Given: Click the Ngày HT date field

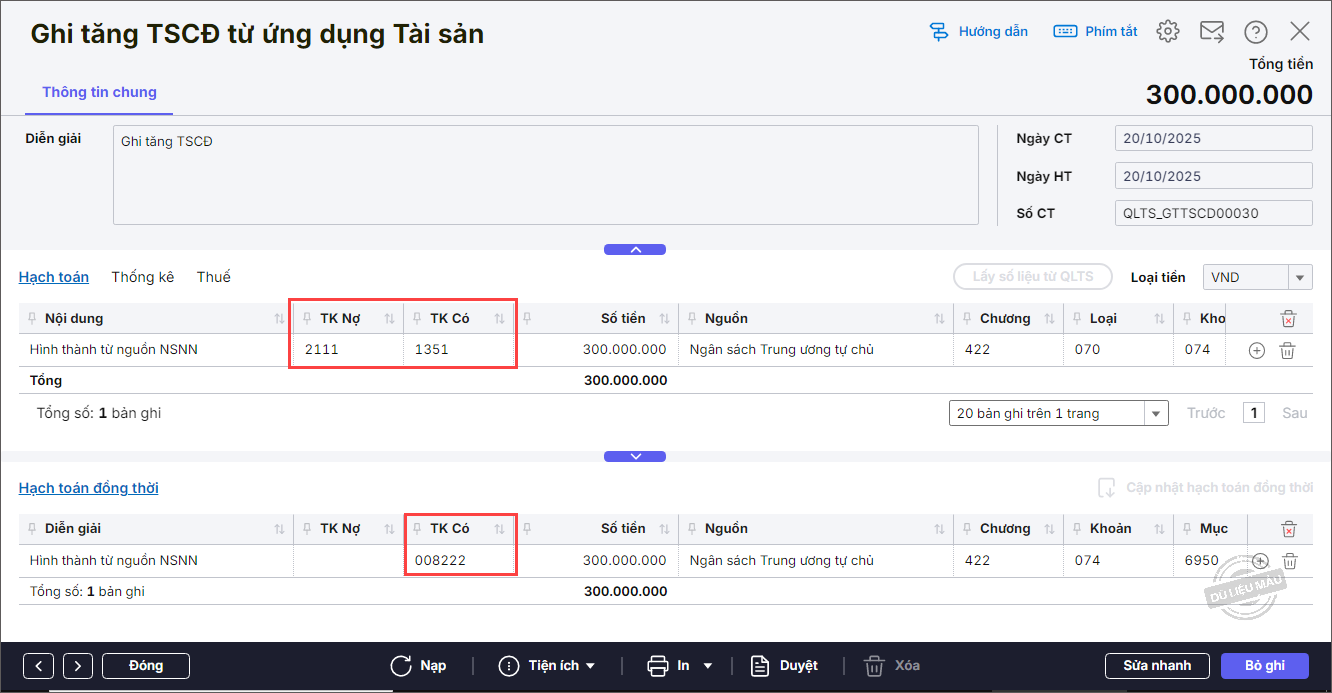Looking at the screenshot, I should pyautogui.click(x=1213, y=176).
